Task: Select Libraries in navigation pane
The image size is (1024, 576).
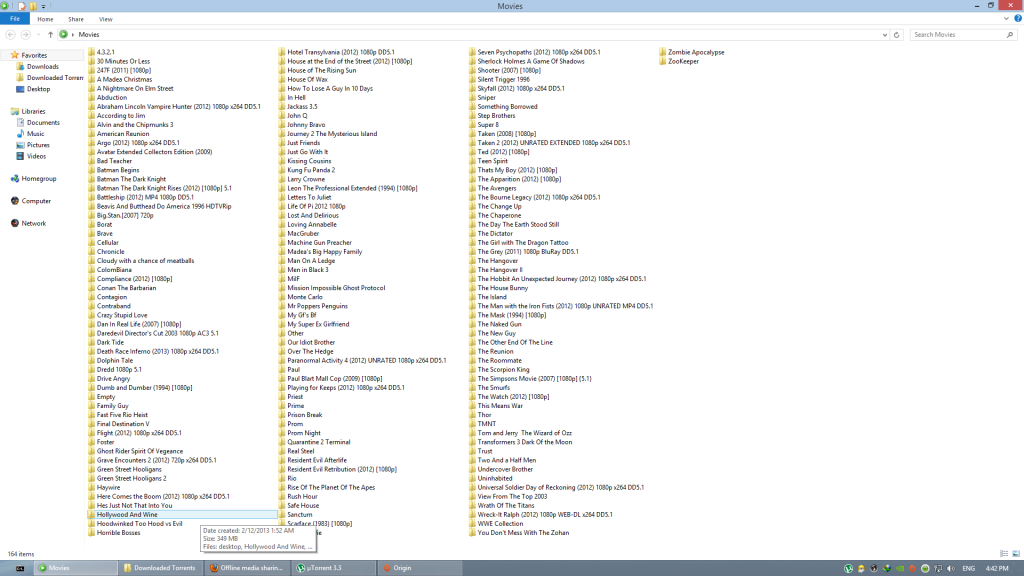Action: (x=33, y=112)
